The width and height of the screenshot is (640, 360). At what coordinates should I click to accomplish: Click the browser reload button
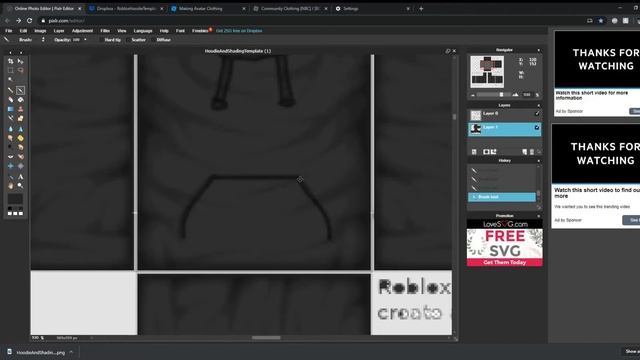tap(29, 20)
